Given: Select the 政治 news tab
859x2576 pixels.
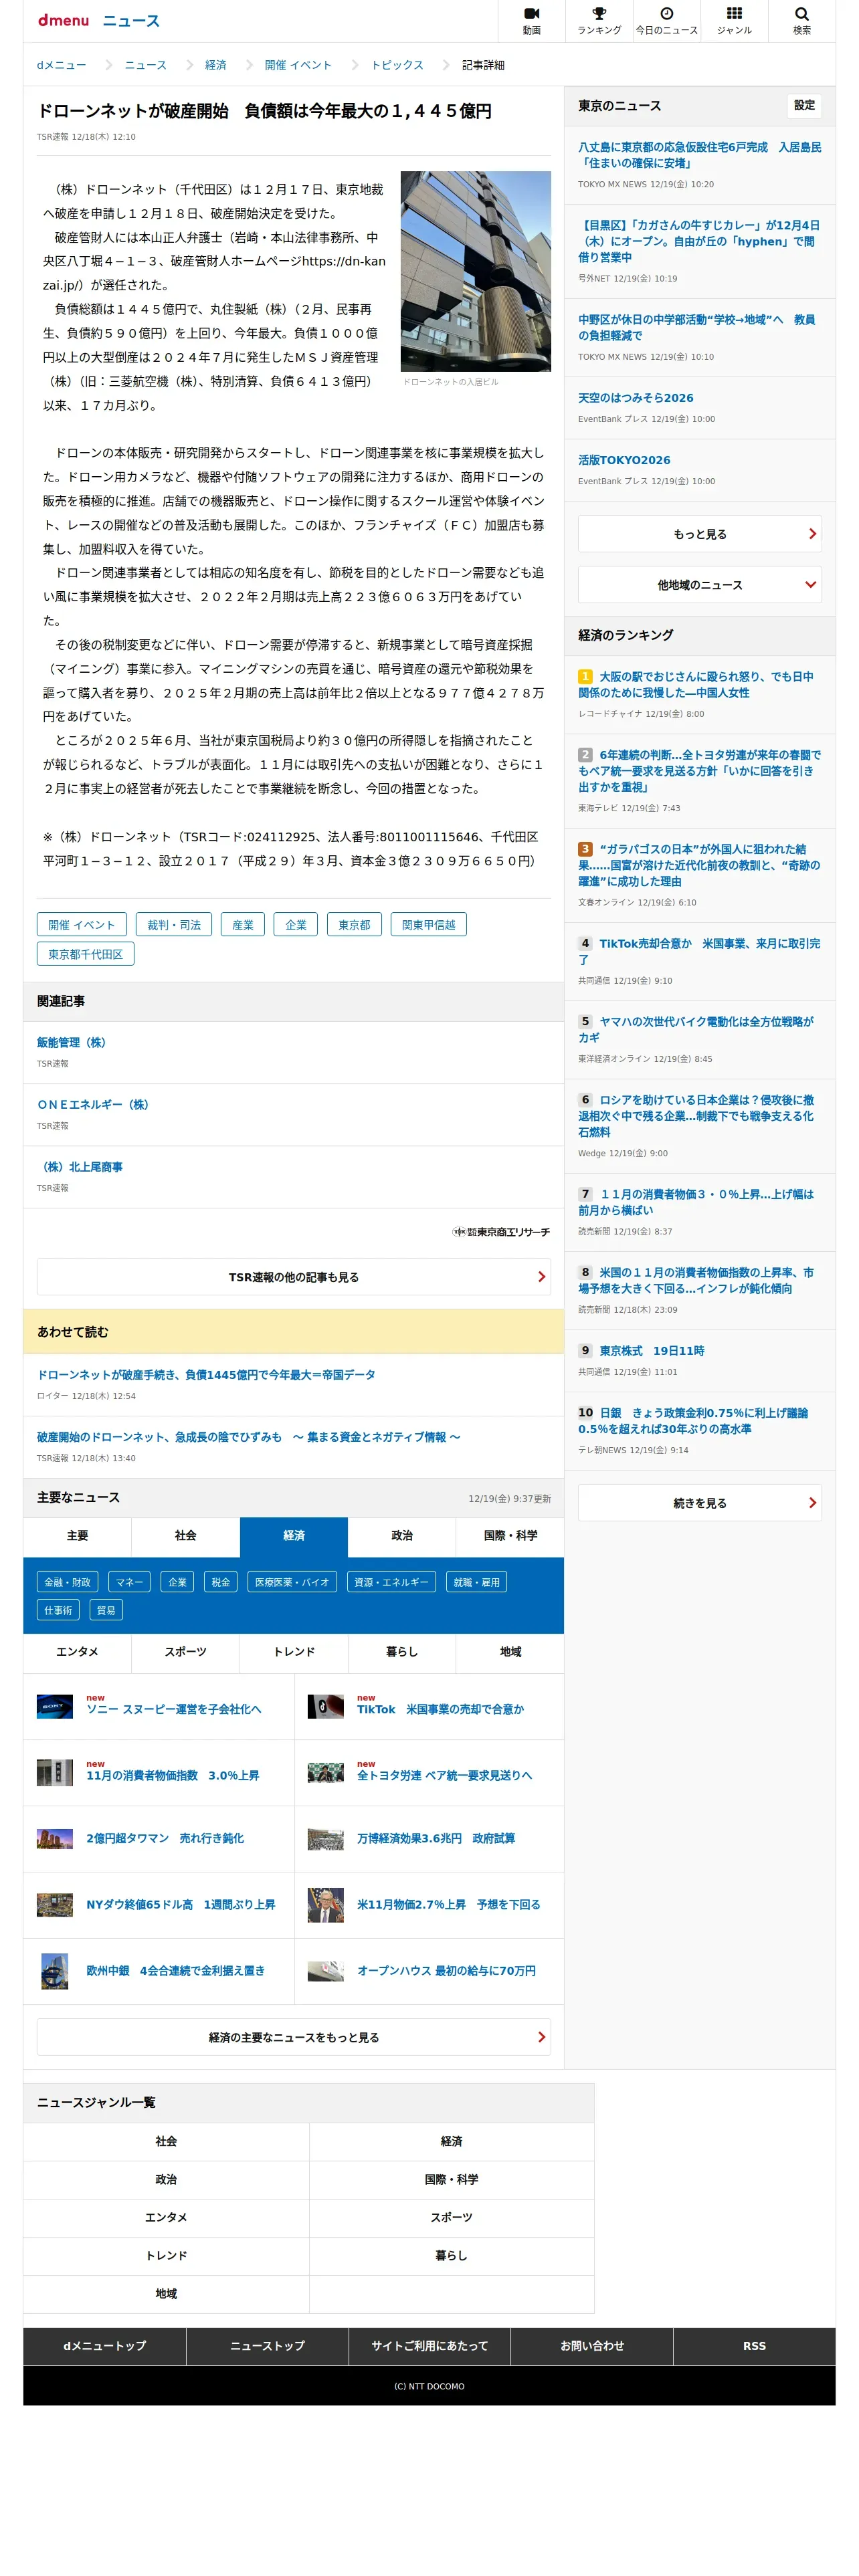Looking at the screenshot, I should coord(402,1536).
